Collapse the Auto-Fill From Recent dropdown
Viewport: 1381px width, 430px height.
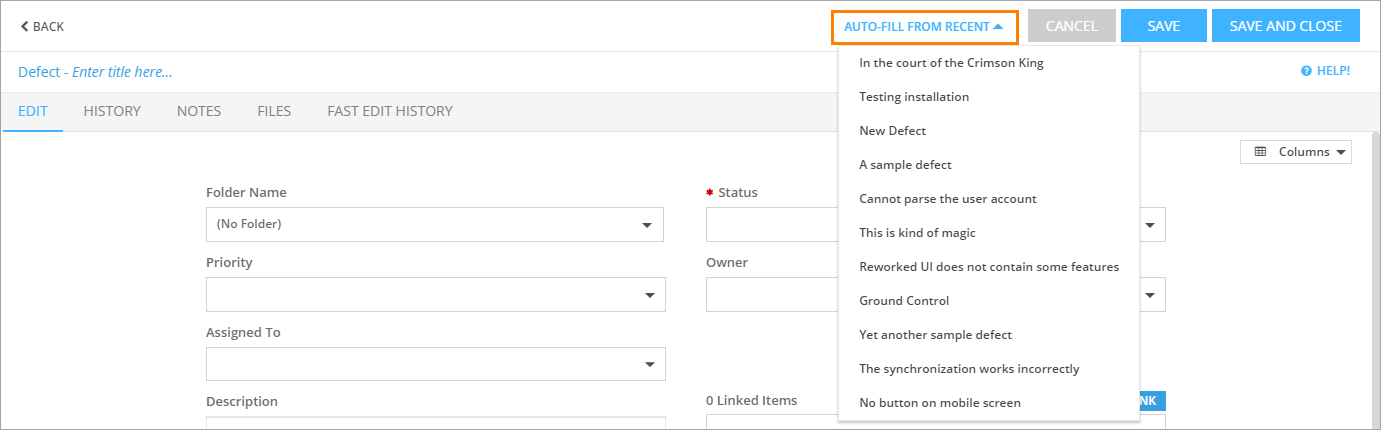(x=923, y=27)
